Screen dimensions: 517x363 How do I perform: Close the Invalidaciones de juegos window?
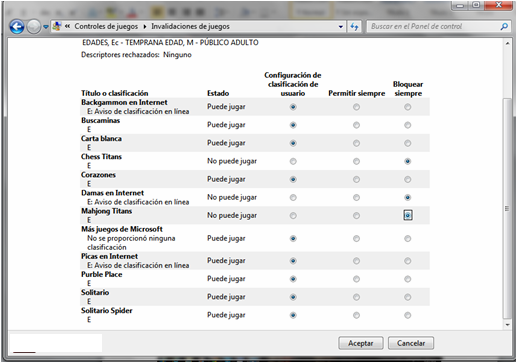(x=499, y=5)
